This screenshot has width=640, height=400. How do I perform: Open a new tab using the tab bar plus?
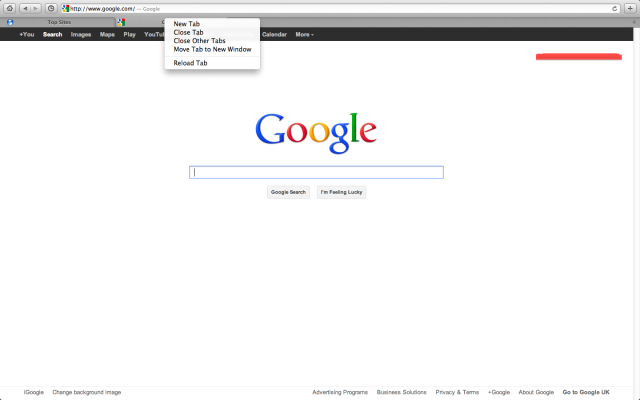[x=634, y=22]
